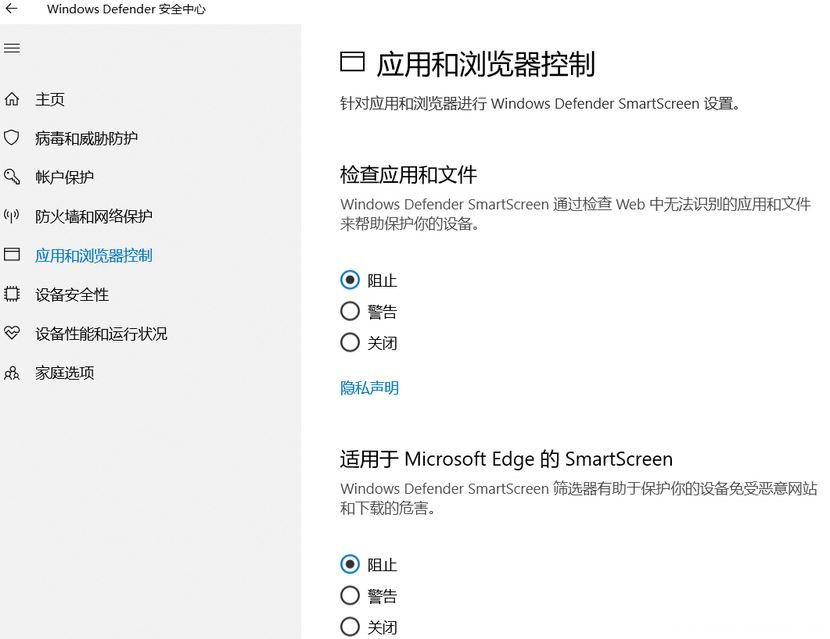Click the heart icon for 设备性能和运行状况
830x639 pixels.
(x=12, y=333)
